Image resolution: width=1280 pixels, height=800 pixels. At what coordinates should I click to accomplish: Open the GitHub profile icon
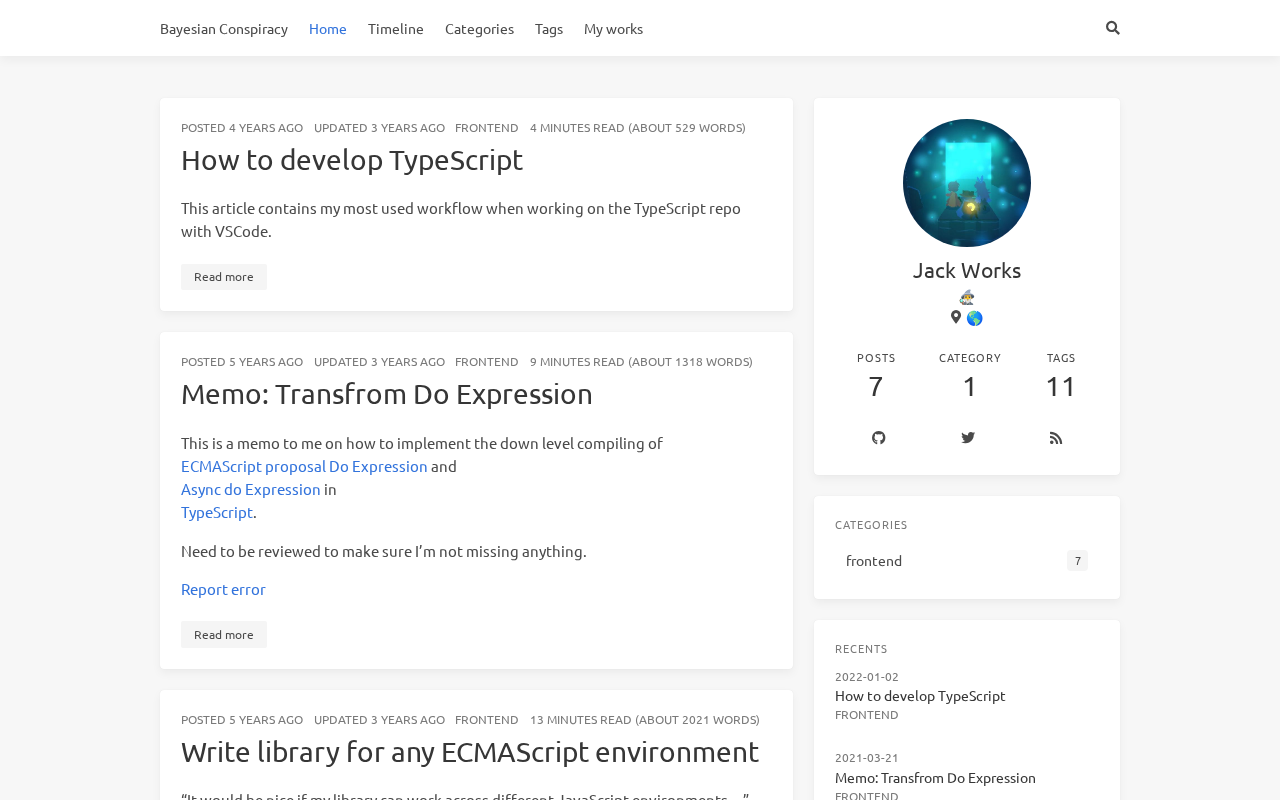tap(878, 438)
